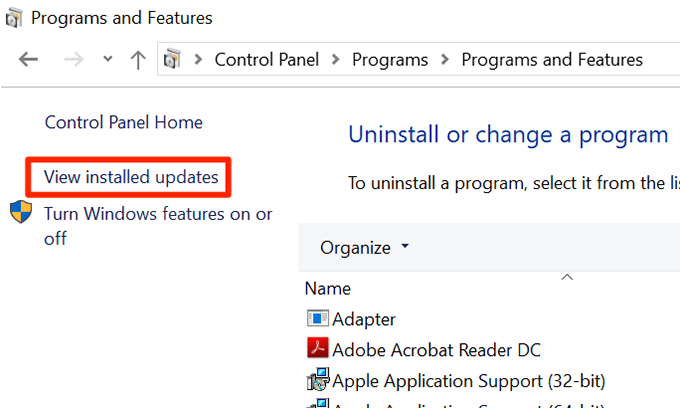The width and height of the screenshot is (680, 408).
Task: Click Programs and Features breadcrumb segment
Action: [552, 59]
